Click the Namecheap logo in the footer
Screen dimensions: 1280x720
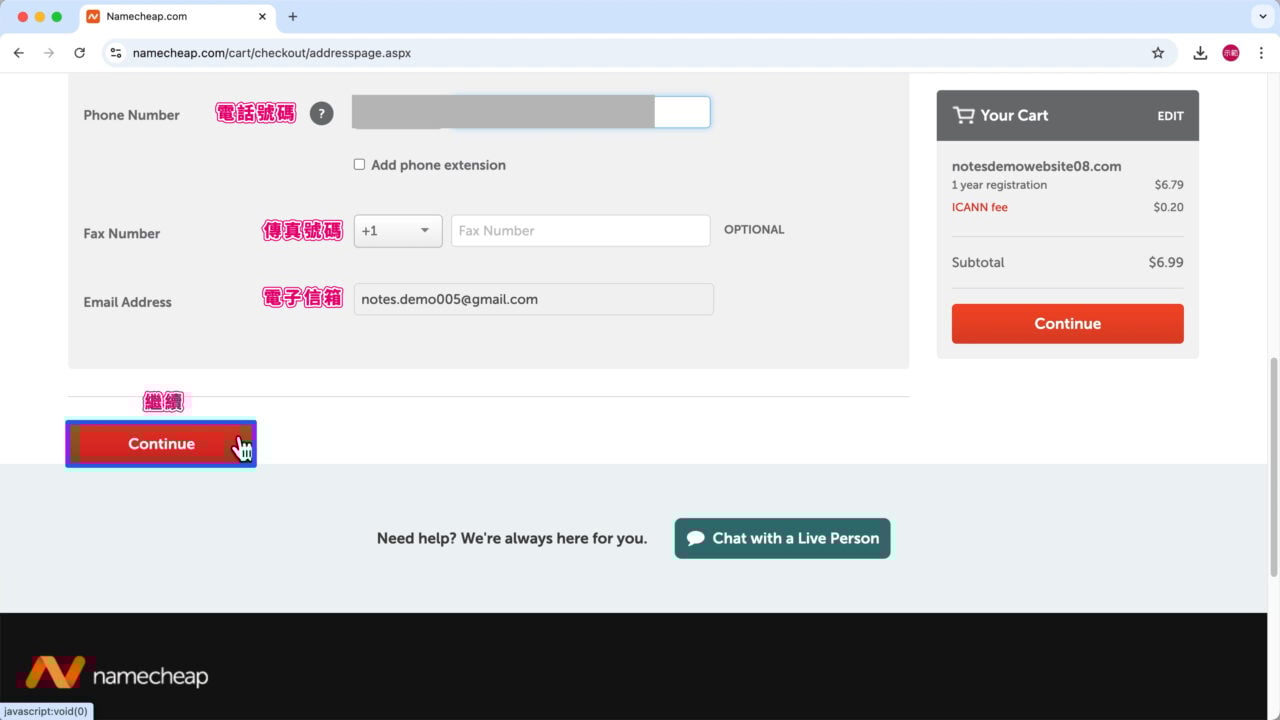[117, 675]
